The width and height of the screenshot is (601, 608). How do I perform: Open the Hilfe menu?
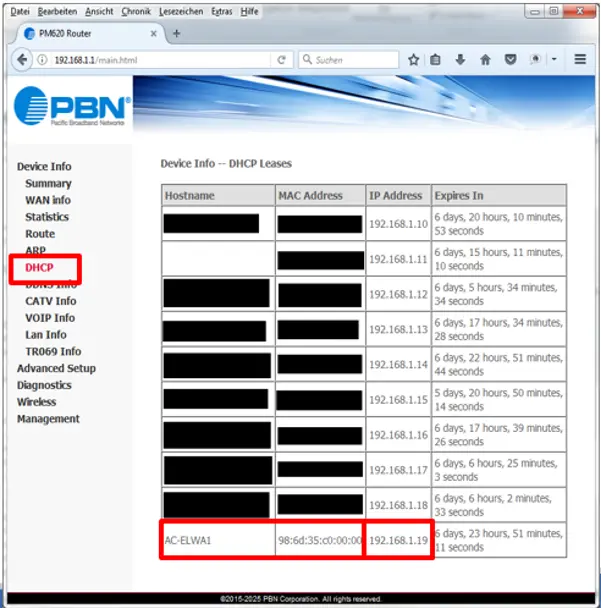coord(249,12)
